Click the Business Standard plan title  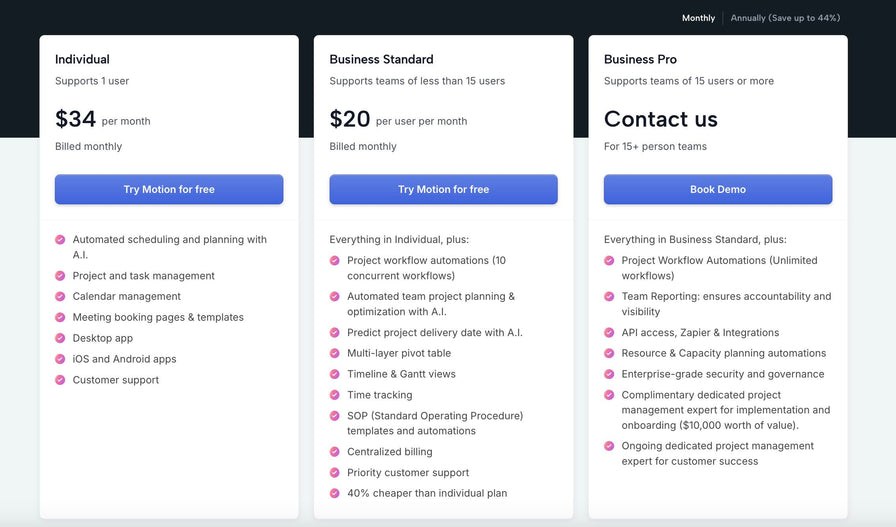click(381, 59)
